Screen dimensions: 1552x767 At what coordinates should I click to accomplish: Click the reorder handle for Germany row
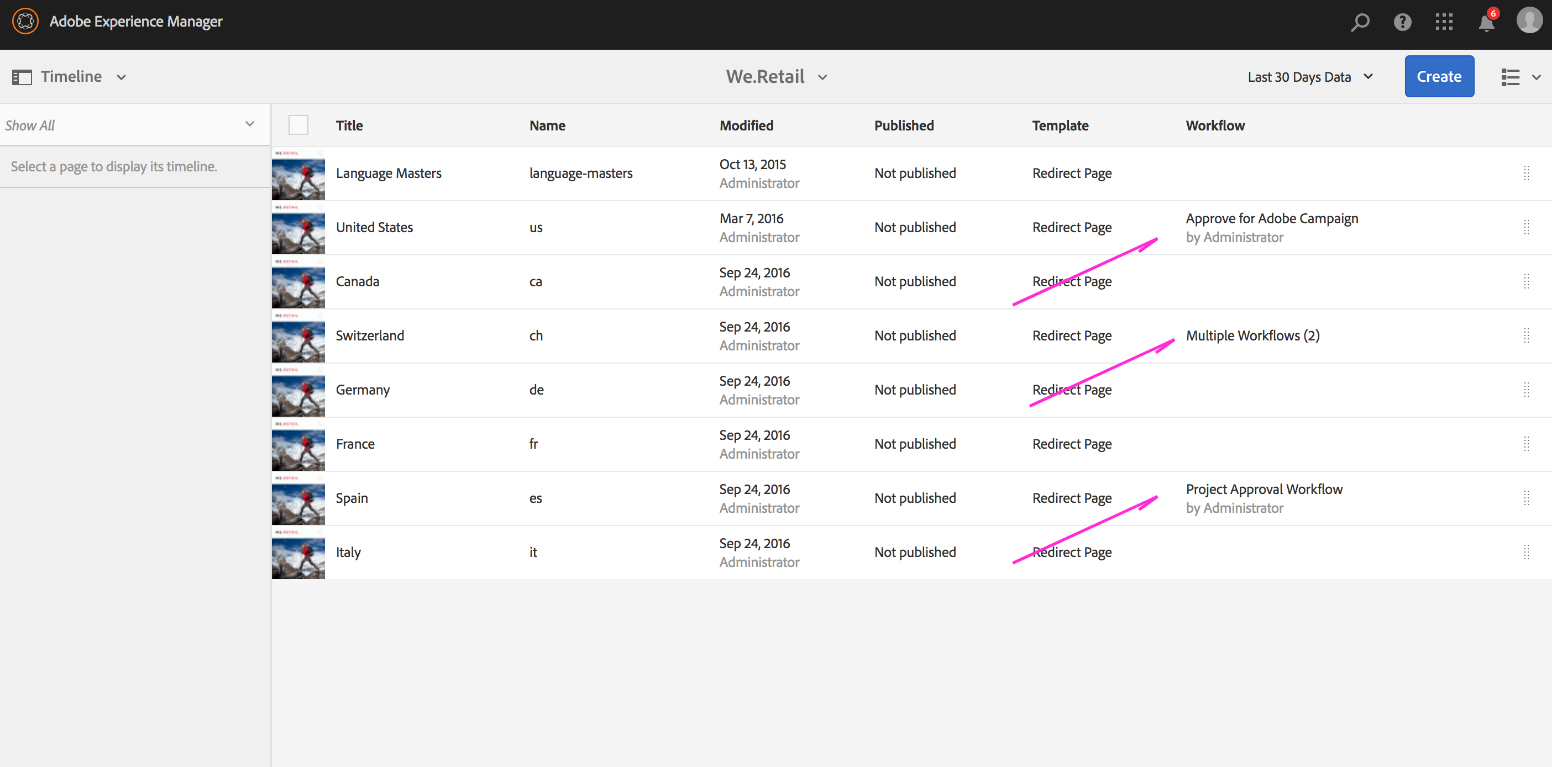(1526, 390)
